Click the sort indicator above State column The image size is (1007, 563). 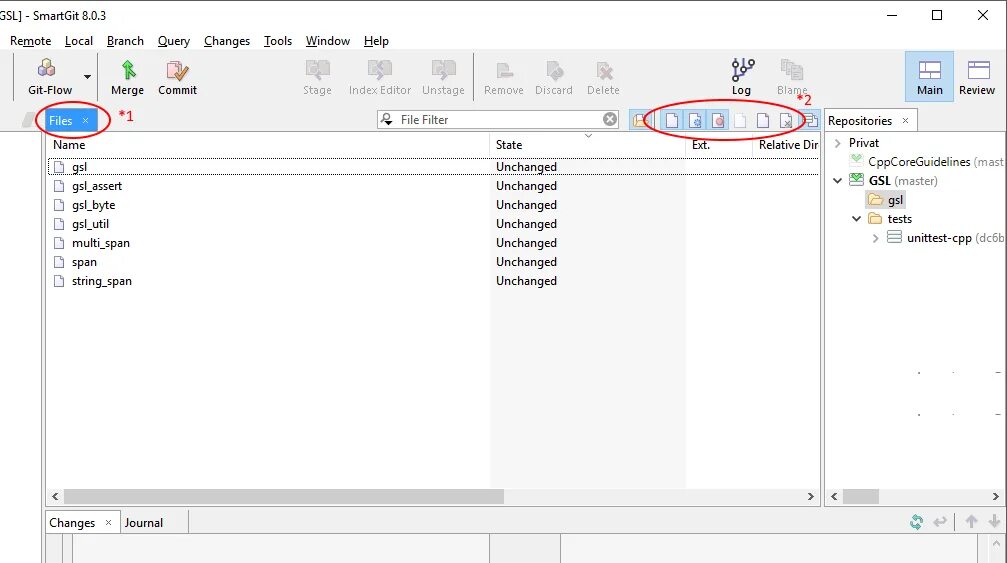[x=588, y=135]
